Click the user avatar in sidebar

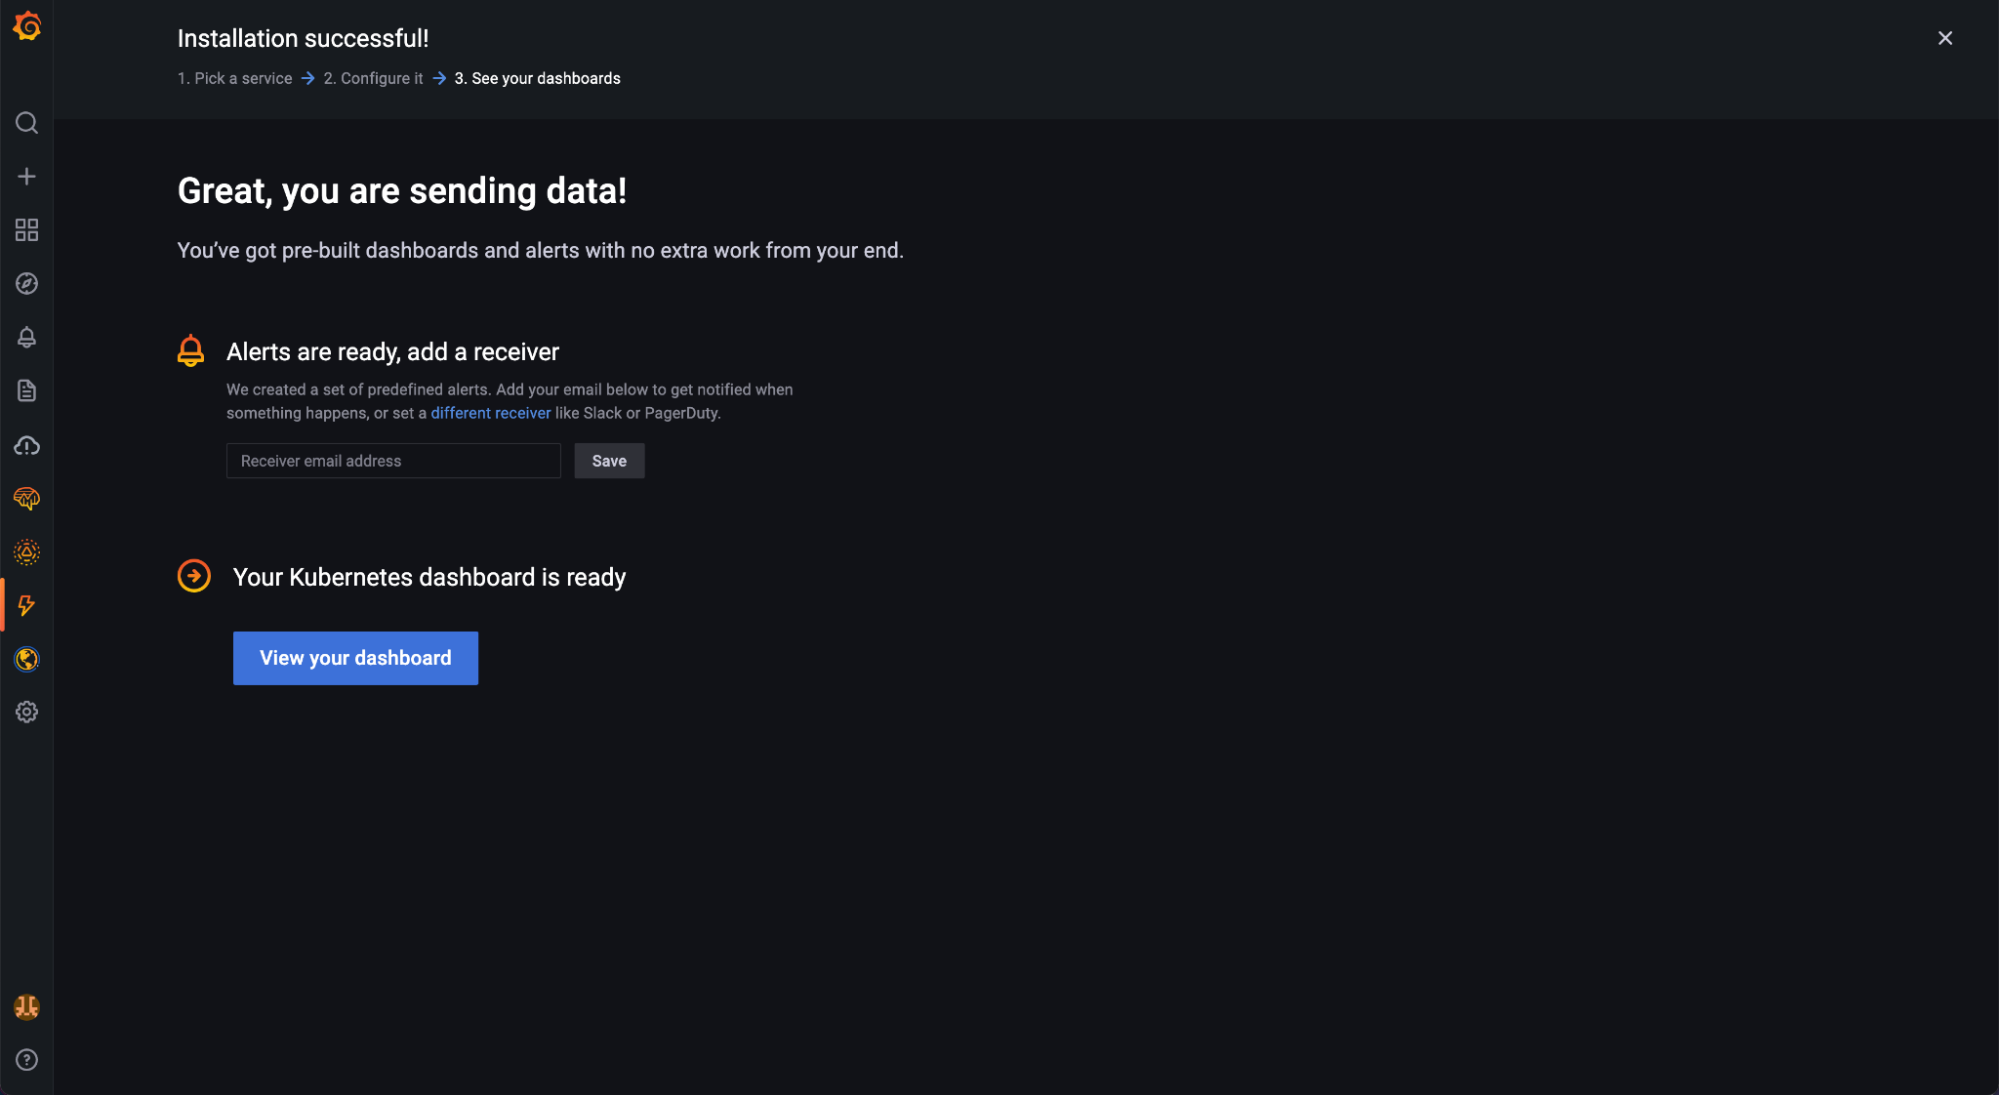pos(27,1007)
